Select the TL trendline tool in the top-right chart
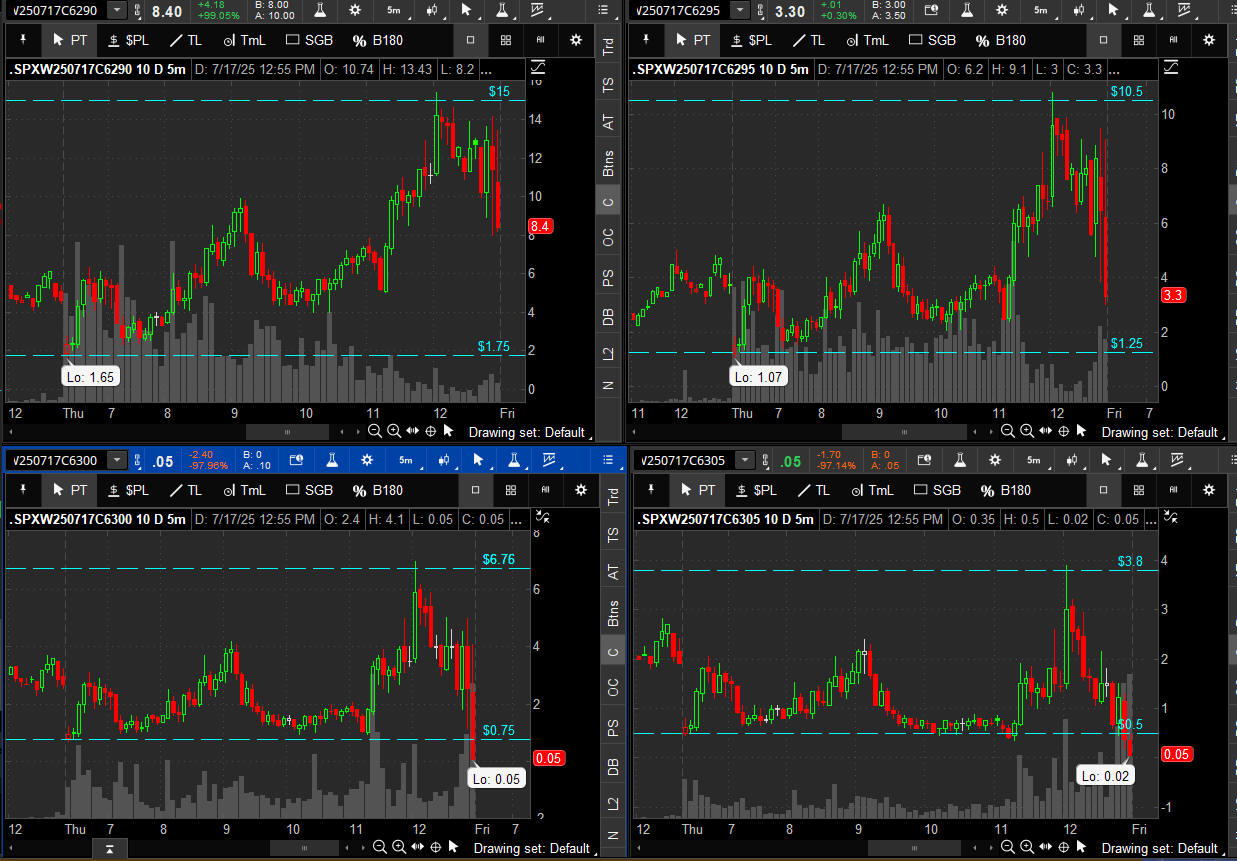1237x861 pixels. [808, 40]
